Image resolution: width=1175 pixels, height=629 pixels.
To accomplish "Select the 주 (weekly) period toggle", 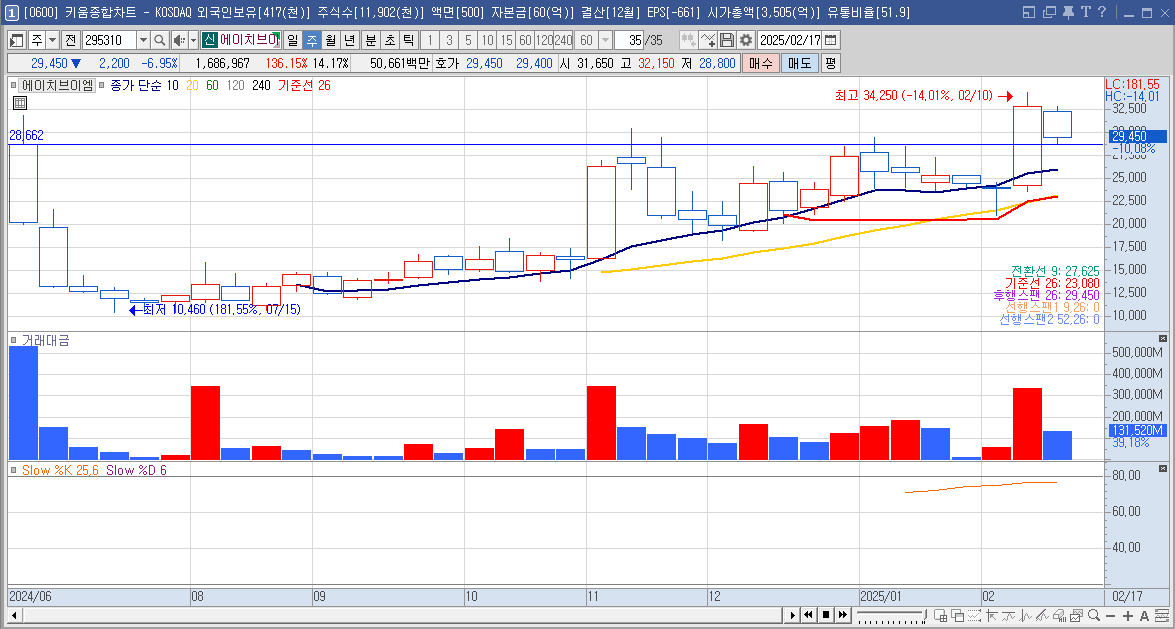I will [312, 40].
